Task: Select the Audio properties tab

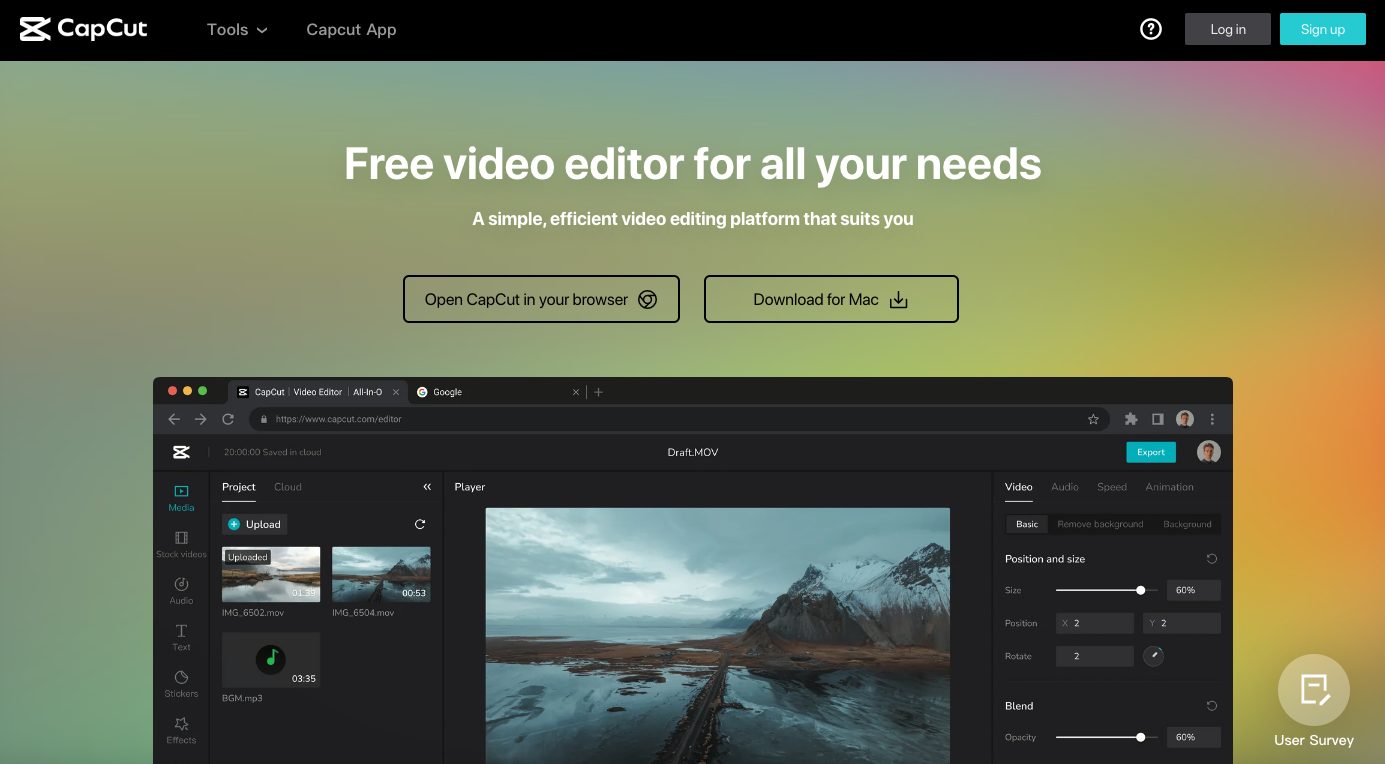Action: point(1065,487)
